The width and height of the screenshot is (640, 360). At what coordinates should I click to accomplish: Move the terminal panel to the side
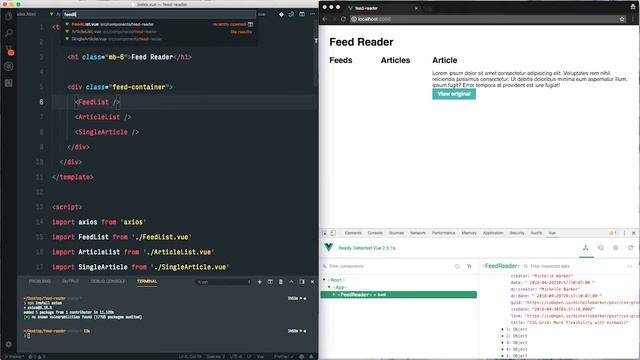302,282
